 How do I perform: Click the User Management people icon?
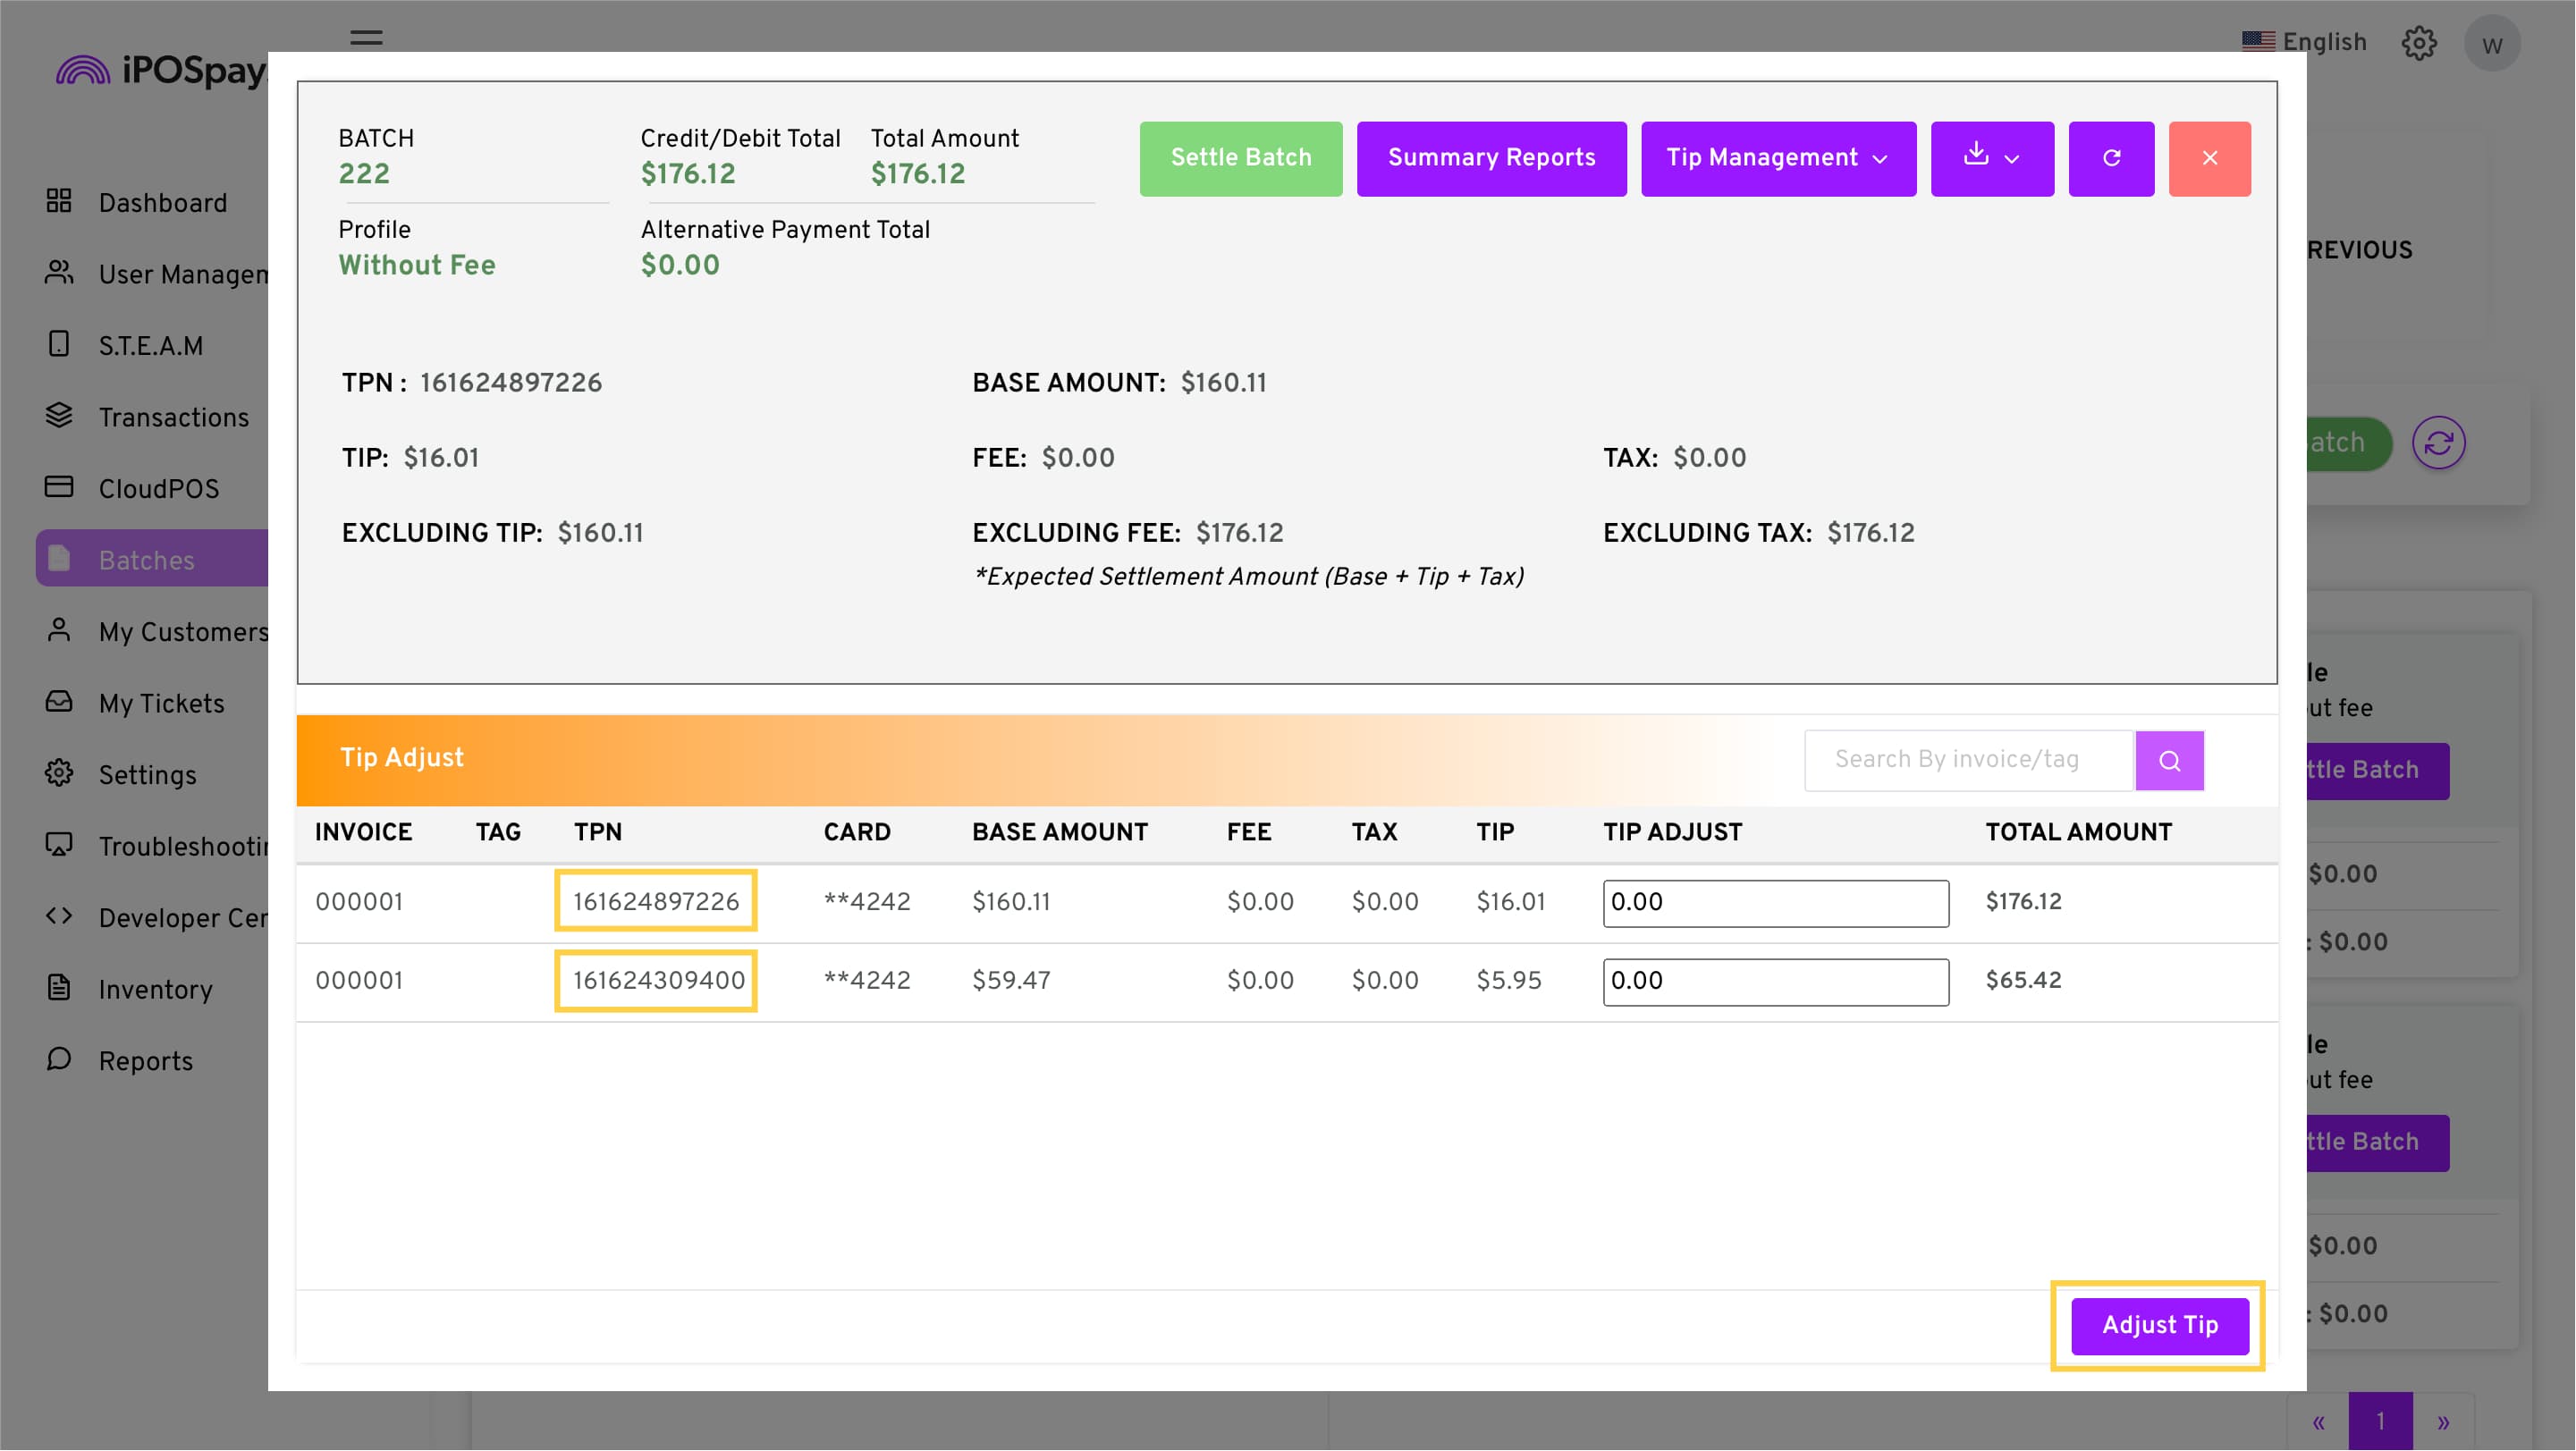[59, 272]
